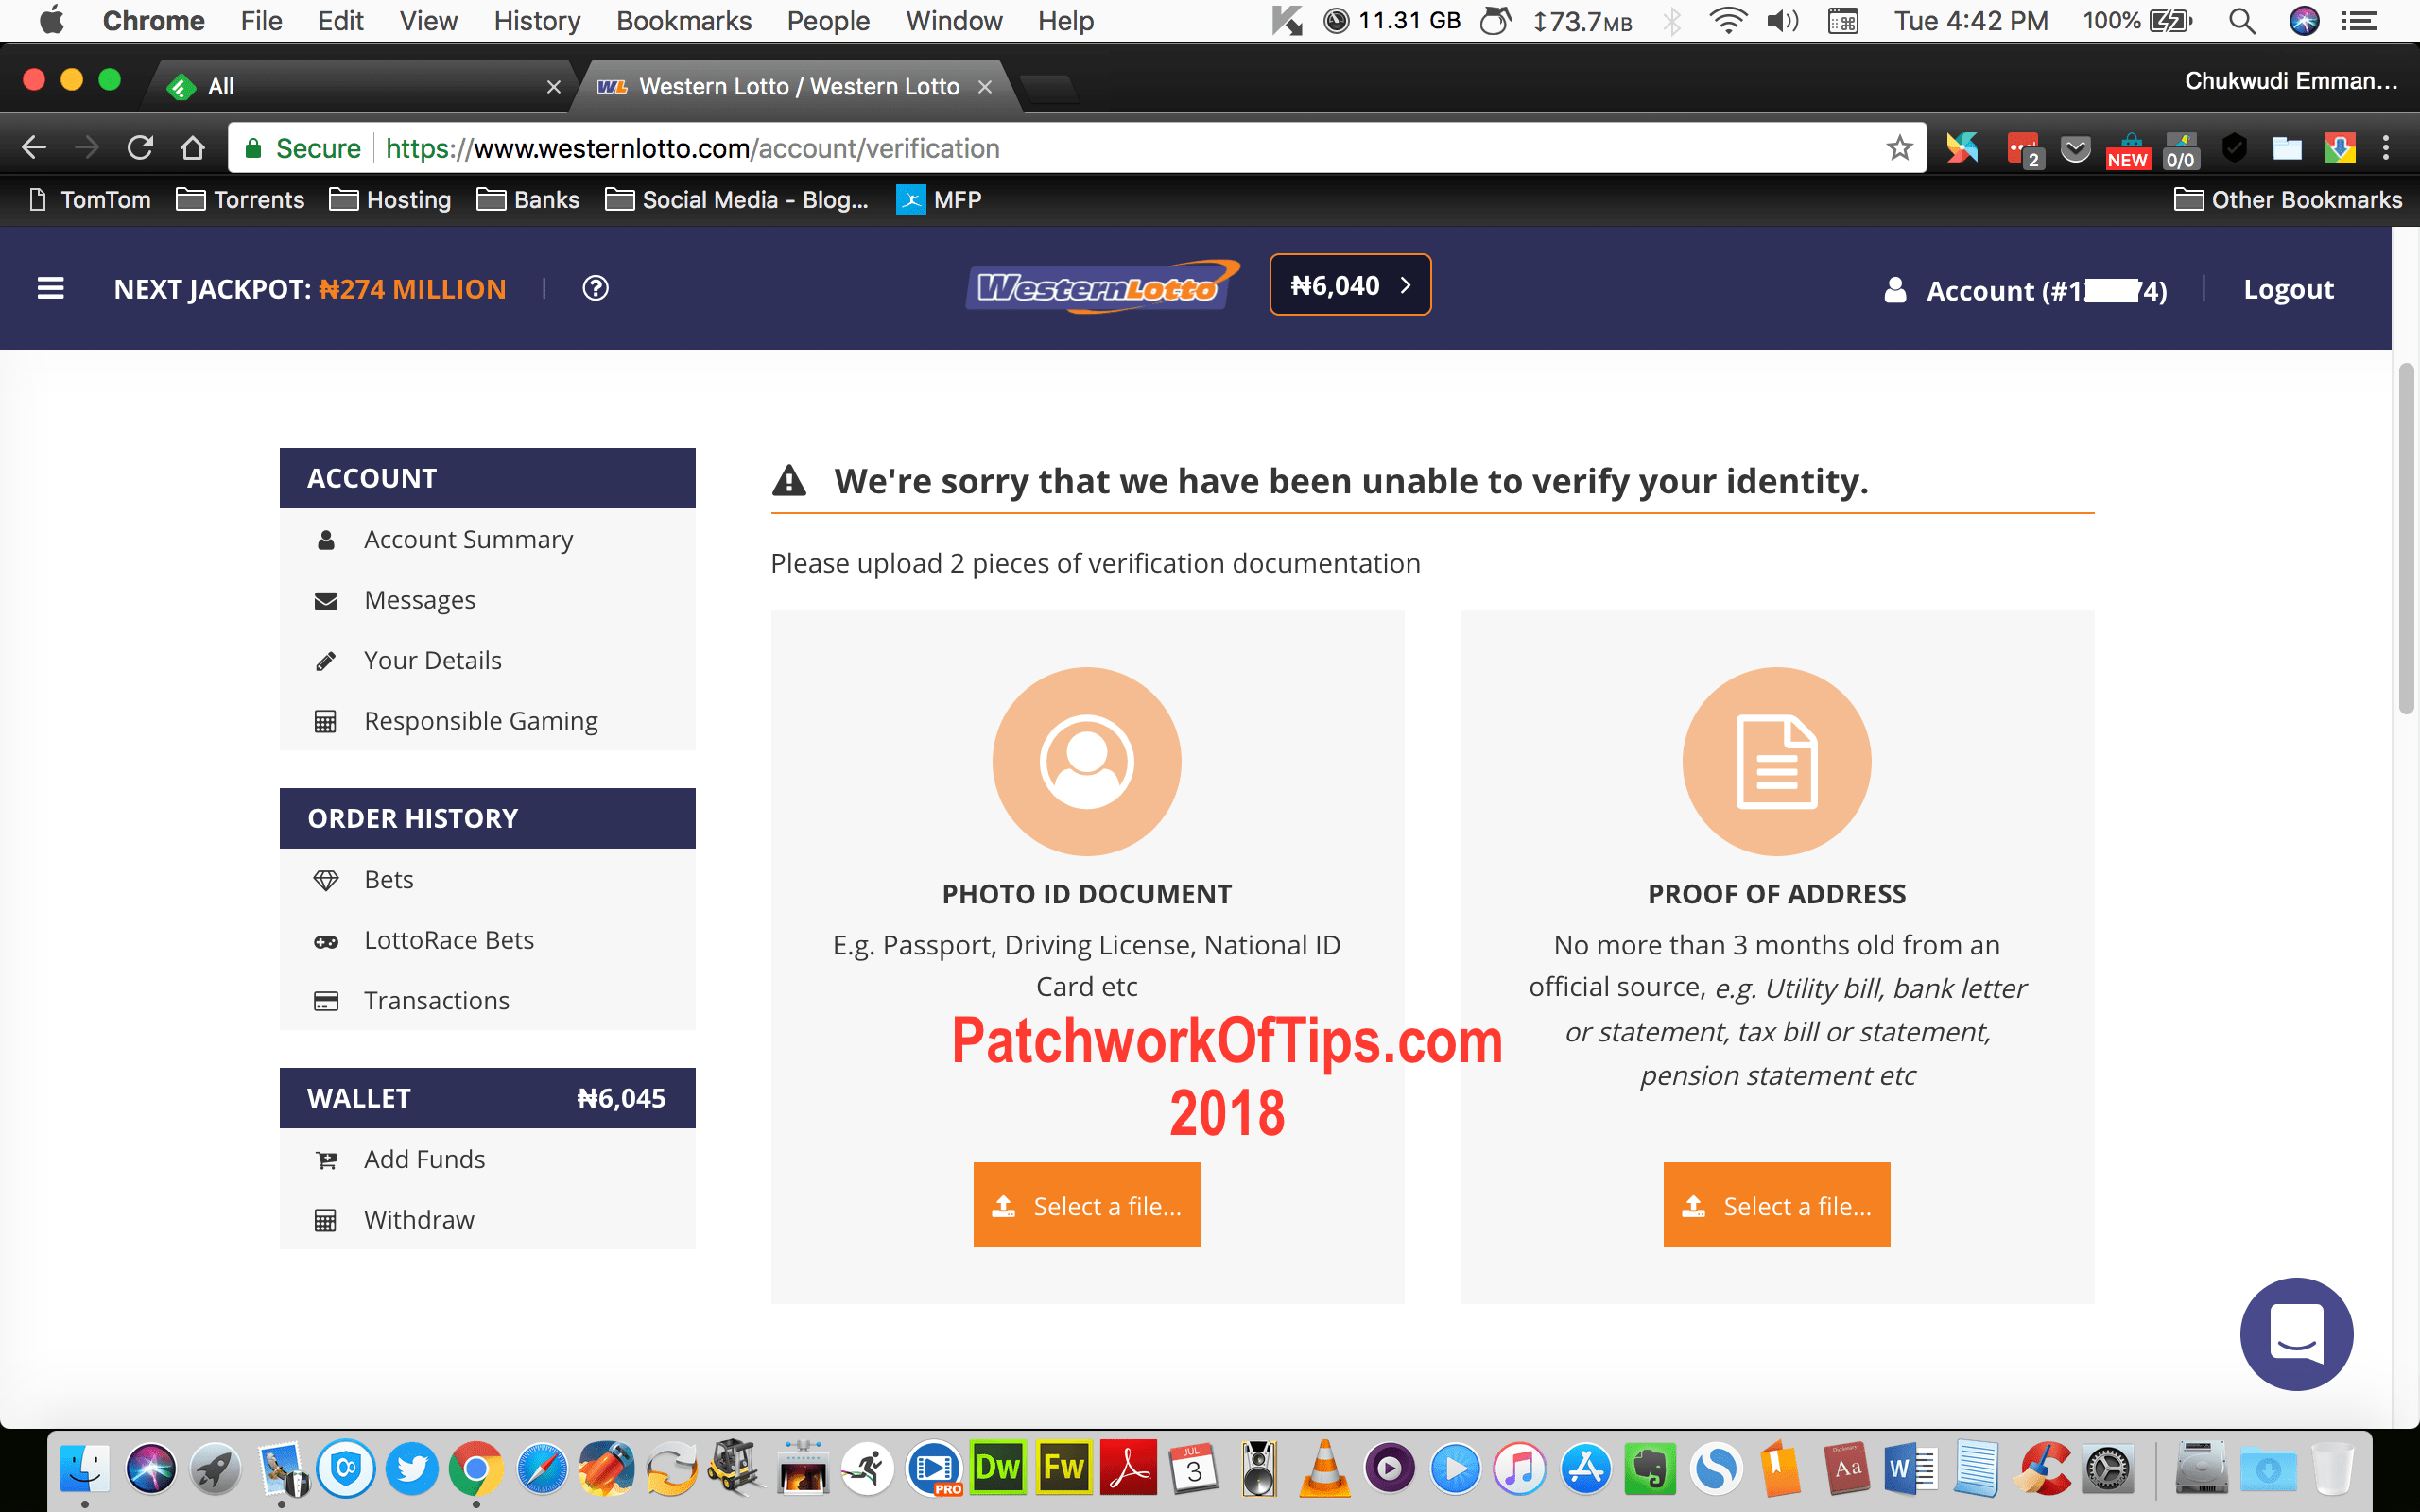The width and height of the screenshot is (2420, 1512).
Task: Expand the account navigation menu
Action: click(52, 287)
